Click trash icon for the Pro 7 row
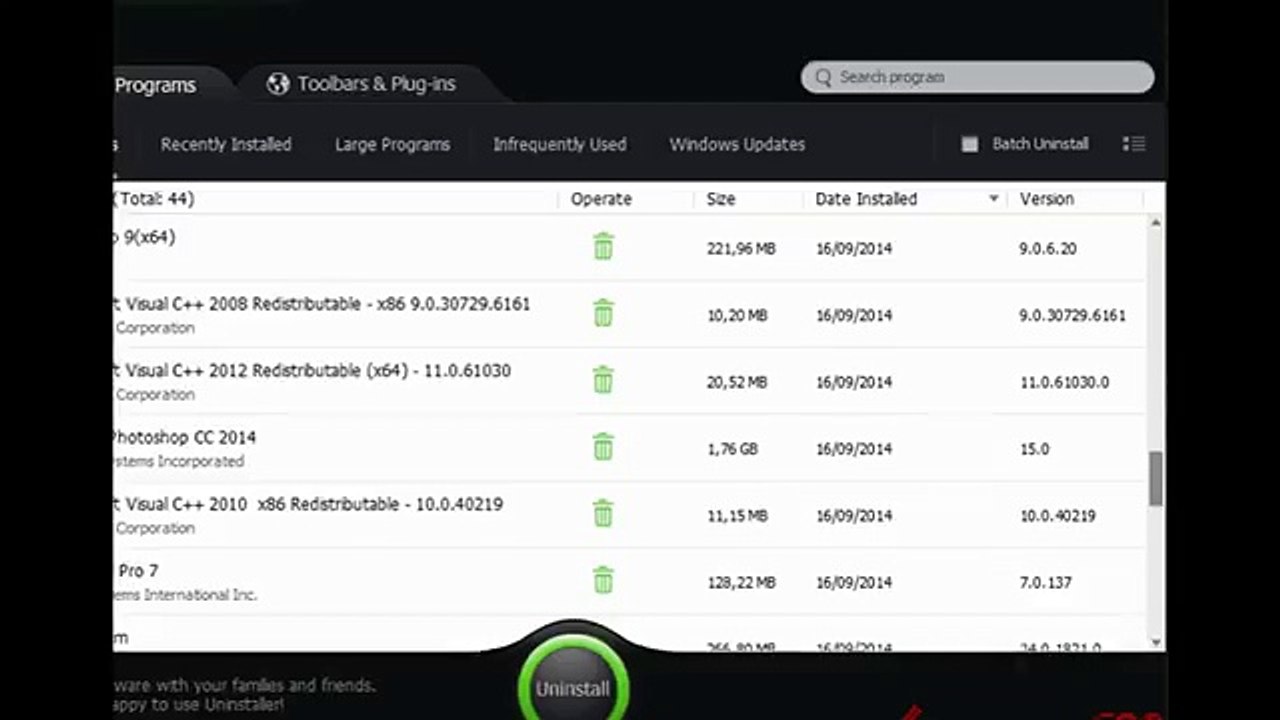Viewport: 1280px width, 720px height. coord(603,580)
